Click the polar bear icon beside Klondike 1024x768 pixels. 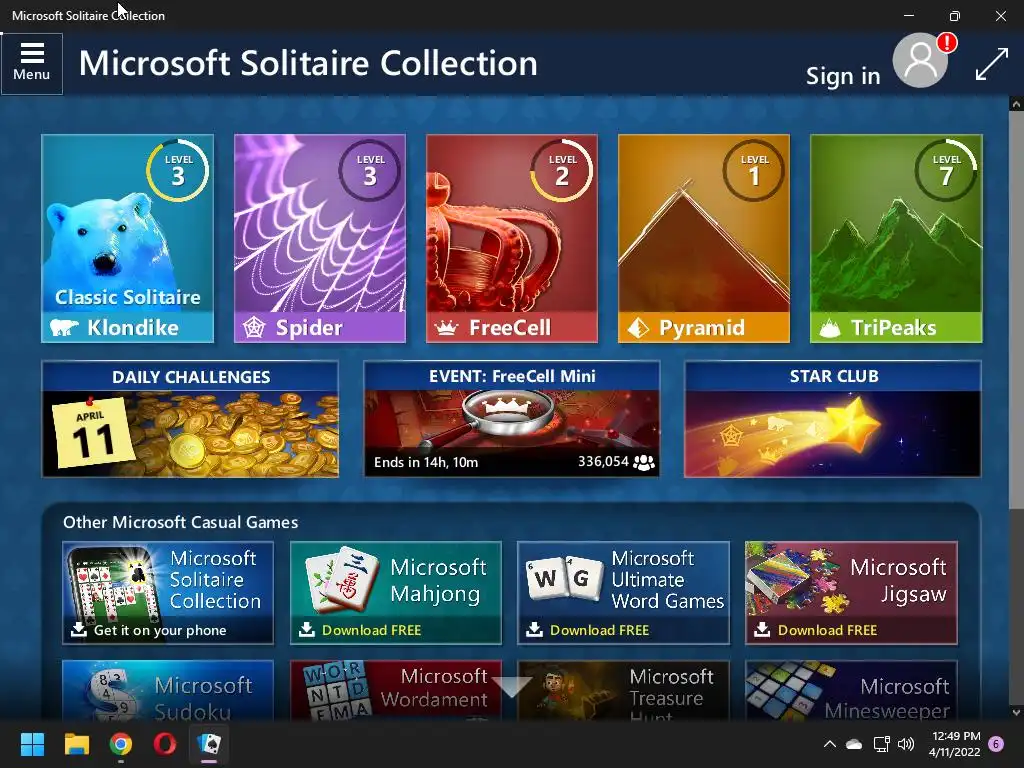64,327
